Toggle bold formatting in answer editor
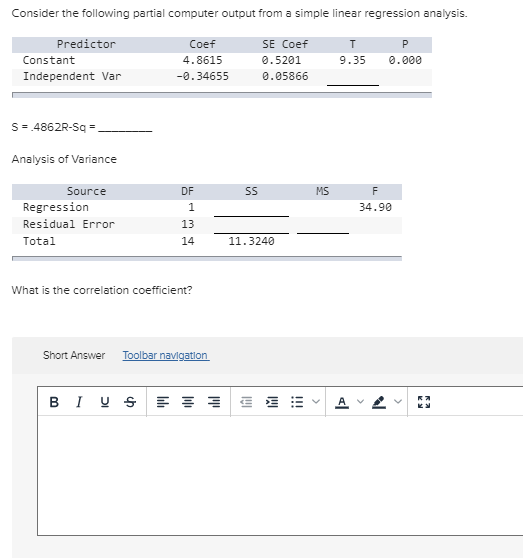523x558 pixels. point(54,402)
